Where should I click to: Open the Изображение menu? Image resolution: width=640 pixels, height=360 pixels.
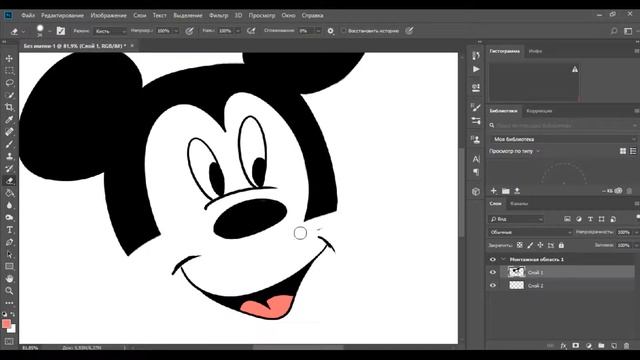coord(109,15)
